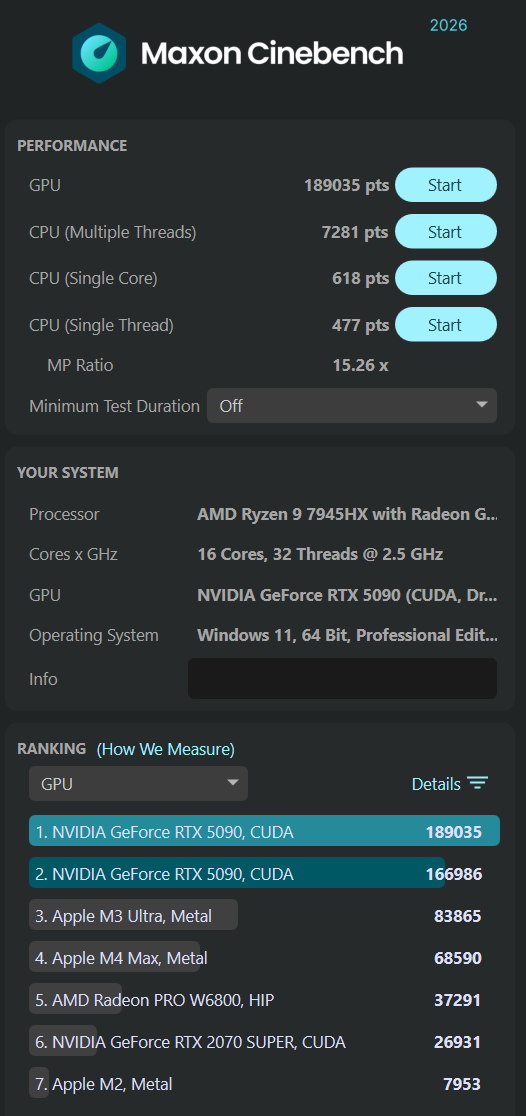Click the Cinebench gauge logo icon
This screenshot has width=526, height=1116.
point(99,53)
